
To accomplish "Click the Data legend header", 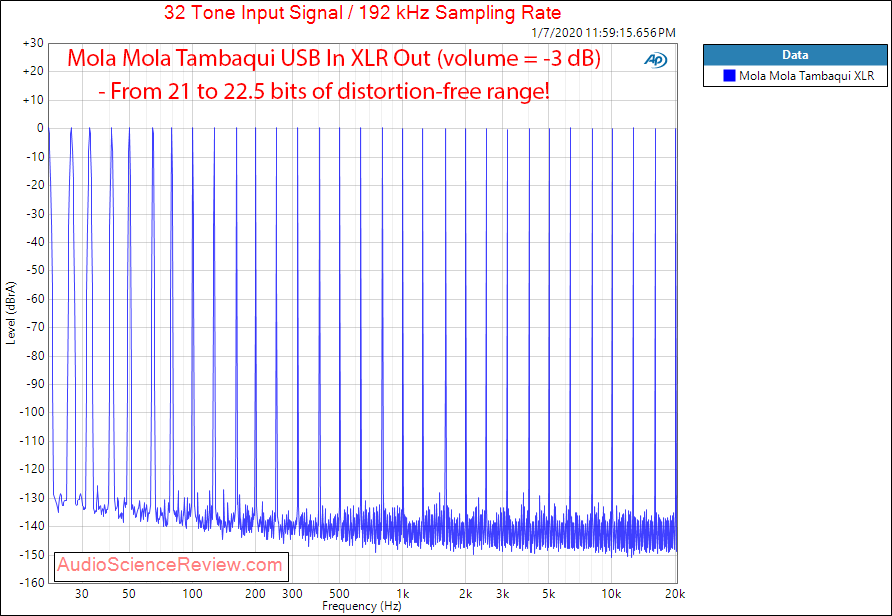I will (795, 55).
